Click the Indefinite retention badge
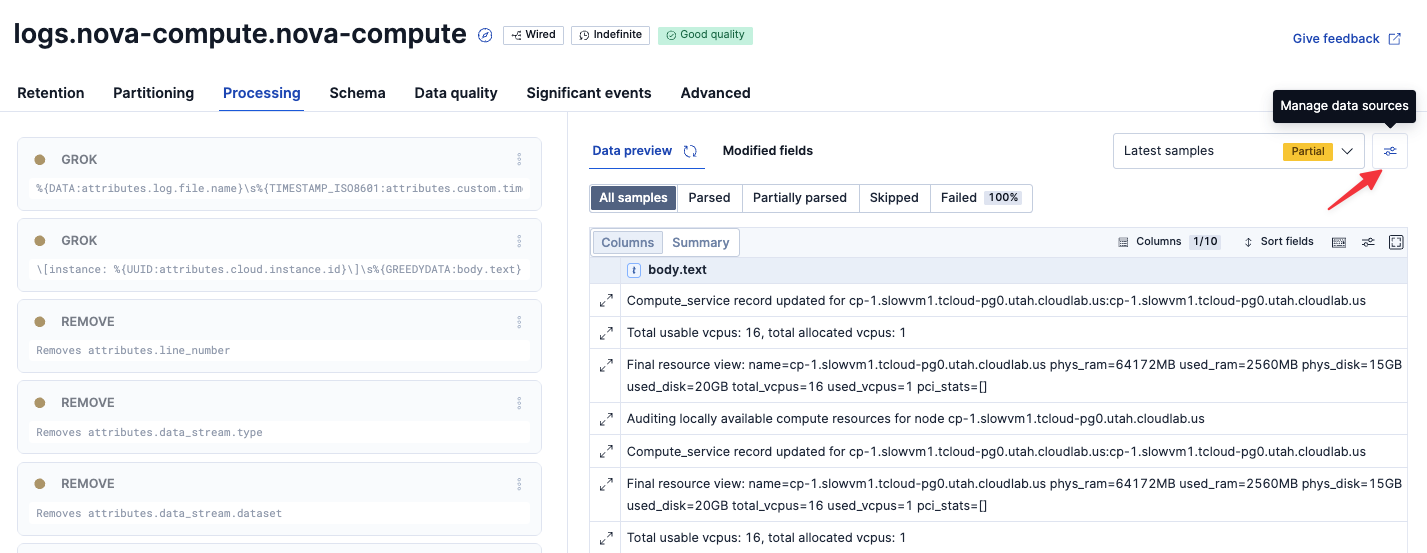 coord(610,35)
